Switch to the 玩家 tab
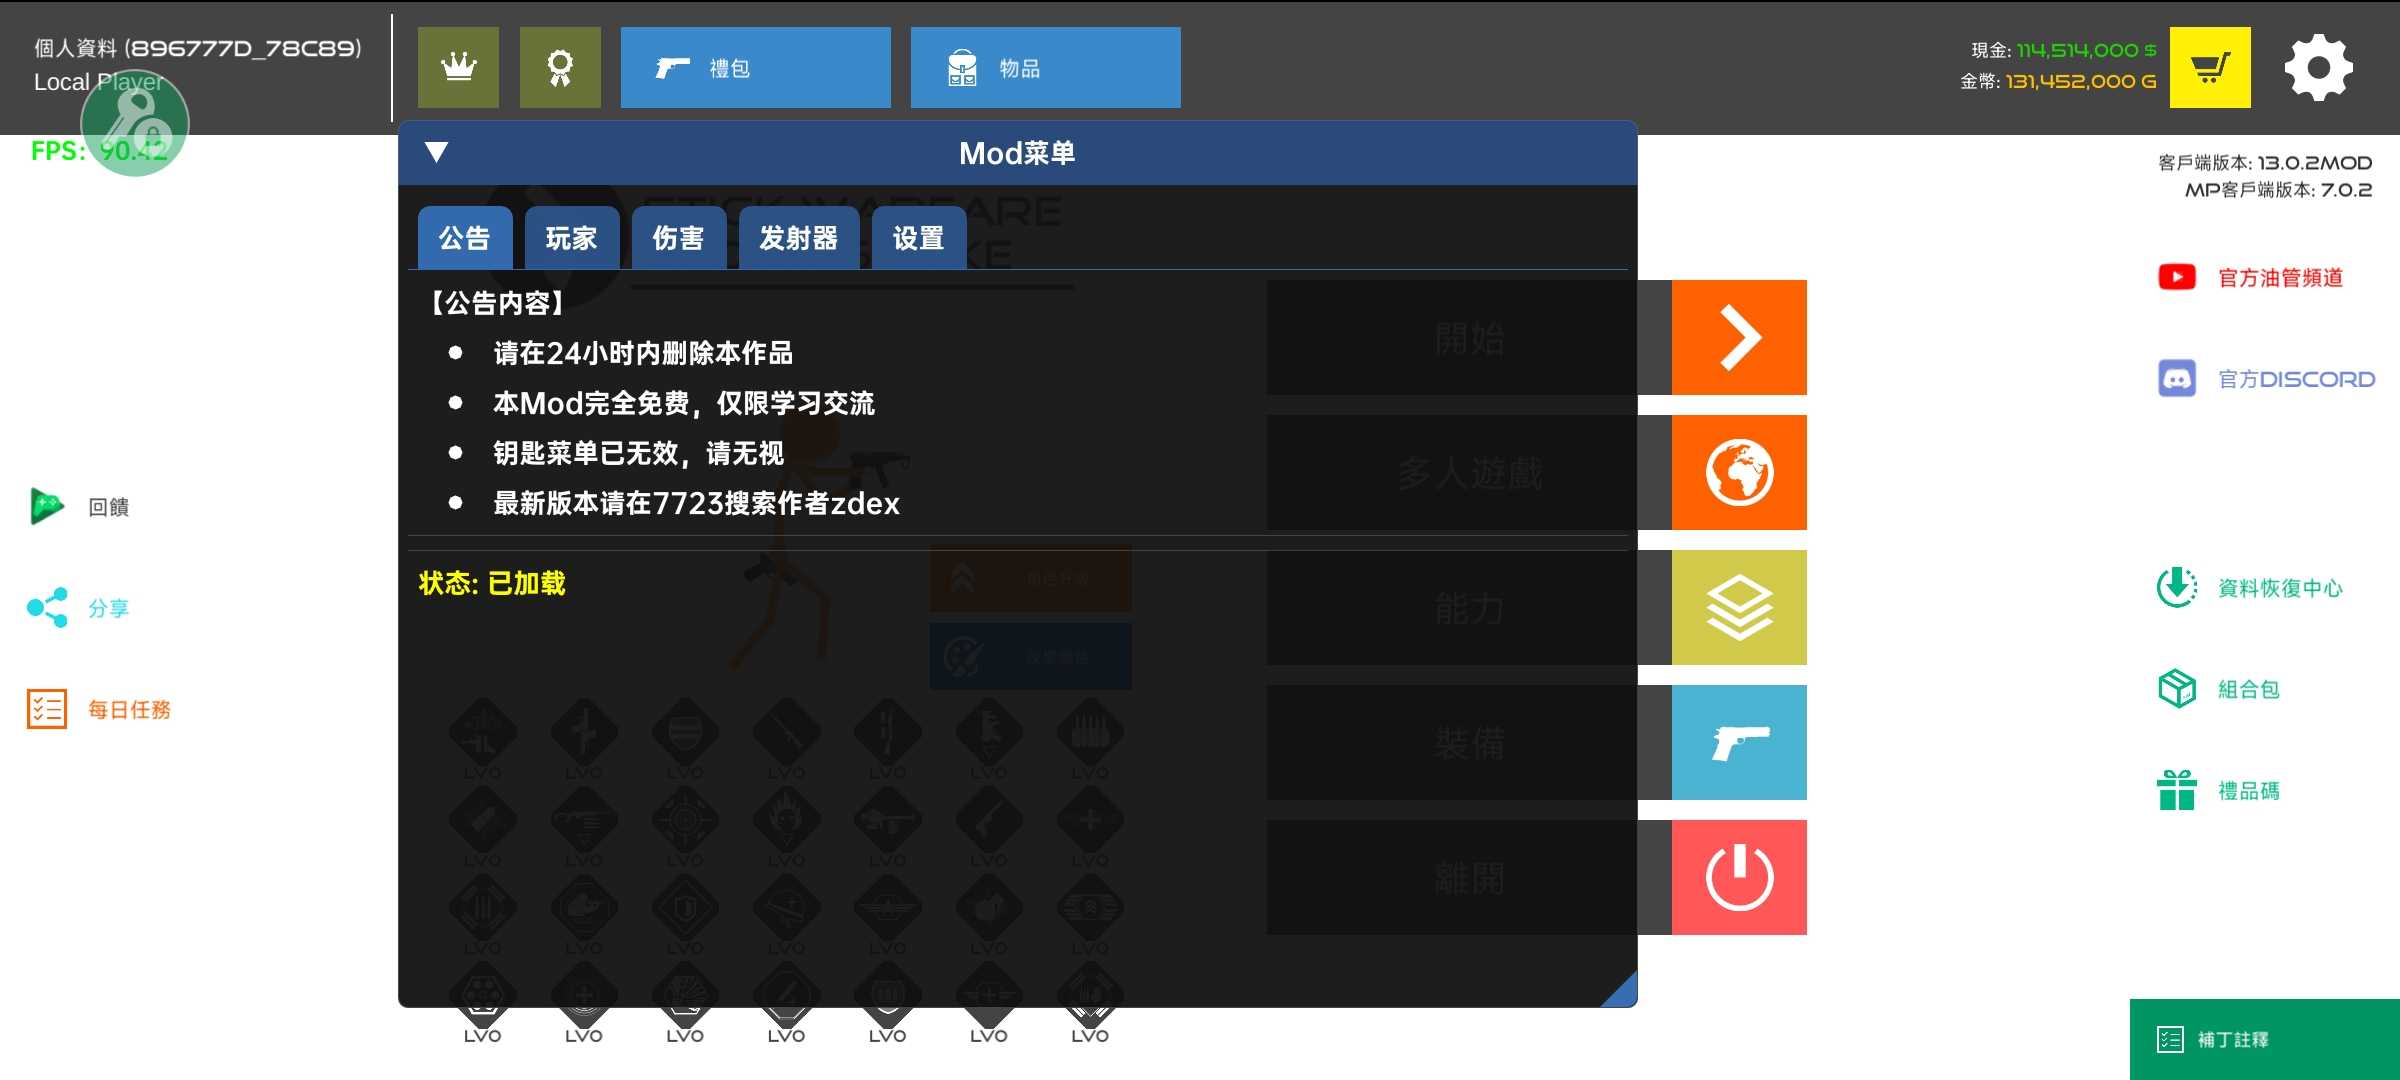 click(571, 238)
